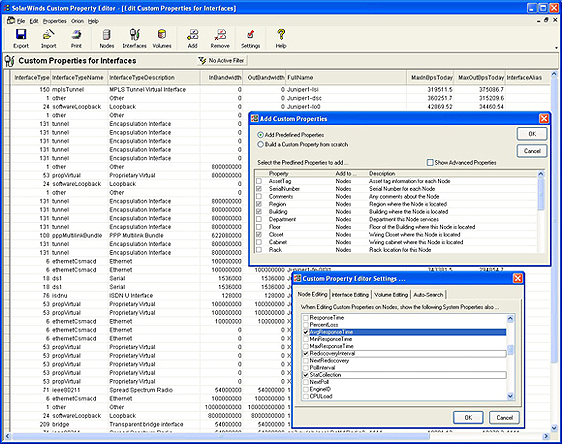Sort by the InterfaceType column header

[31, 78]
